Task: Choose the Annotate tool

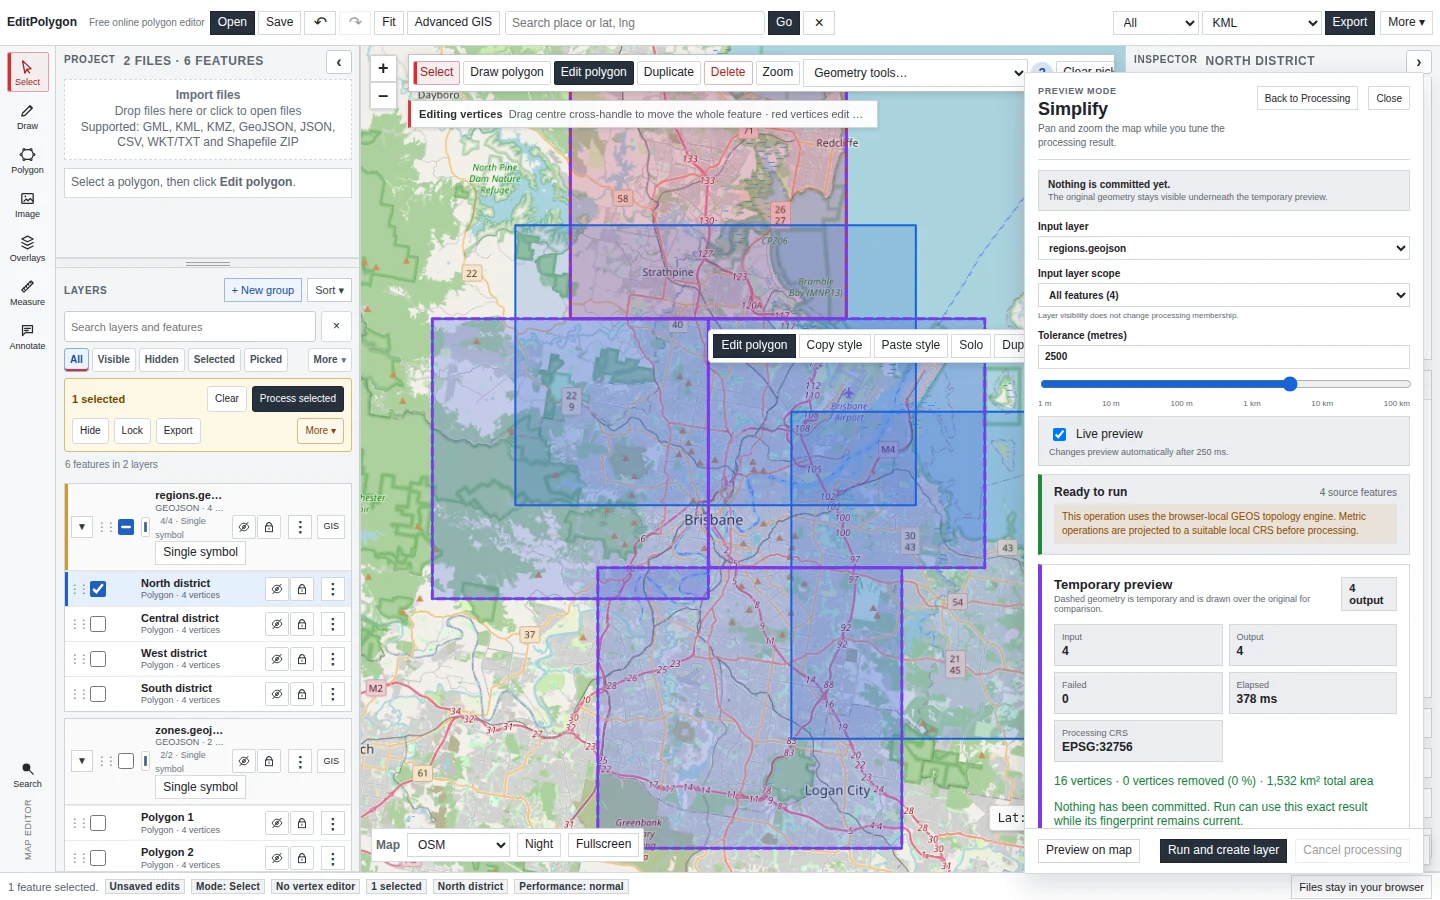Action: click(x=28, y=336)
